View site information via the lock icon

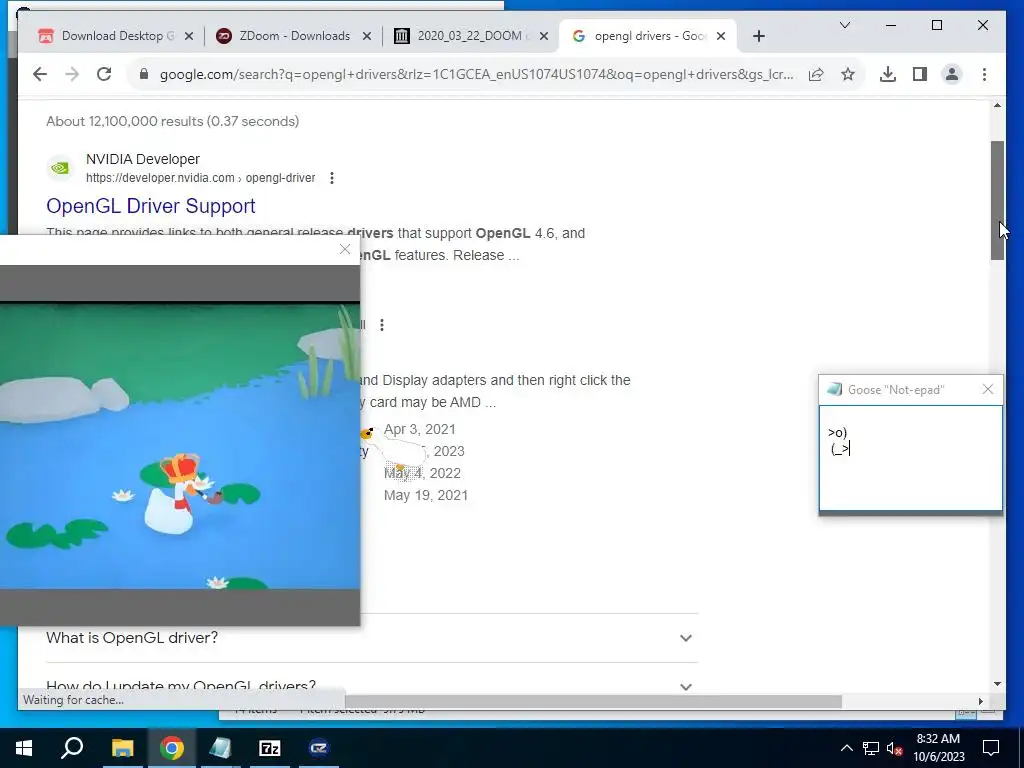click(x=144, y=74)
